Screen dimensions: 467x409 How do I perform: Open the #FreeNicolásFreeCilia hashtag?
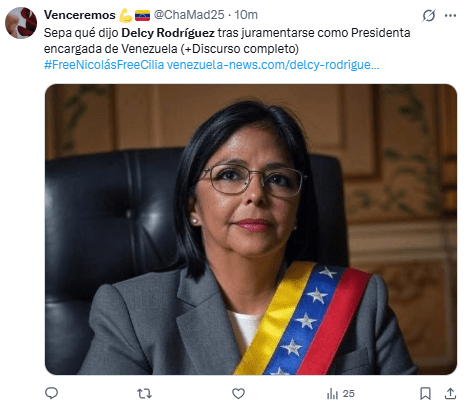point(104,65)
